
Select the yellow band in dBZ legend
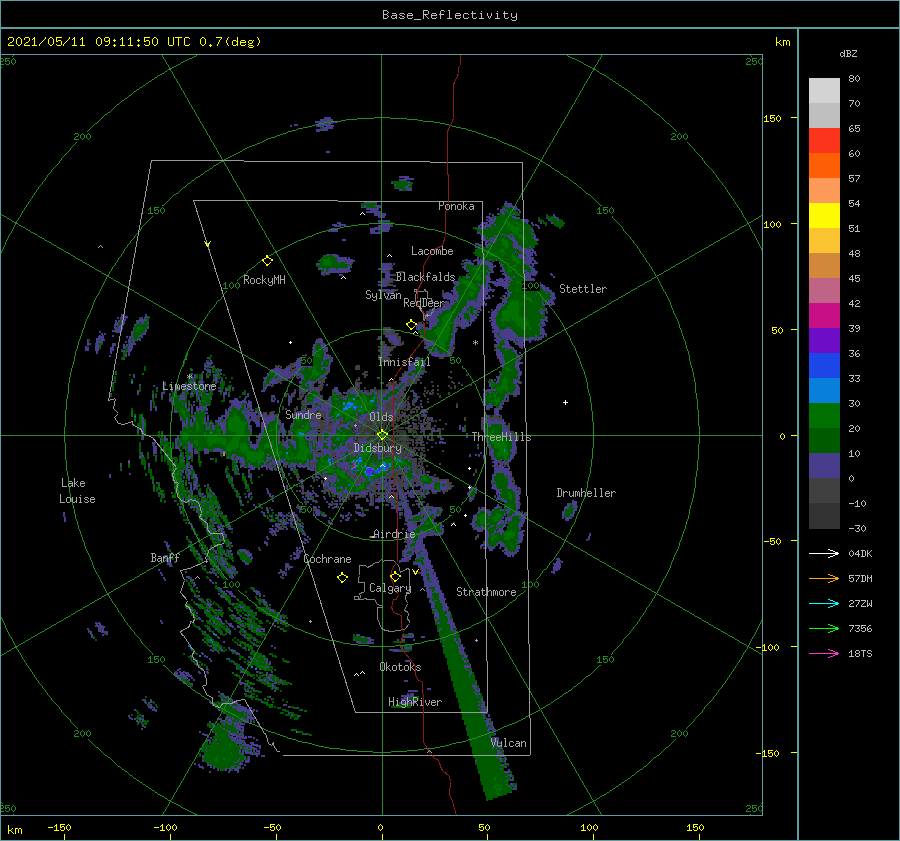click(x=824, y=216)
